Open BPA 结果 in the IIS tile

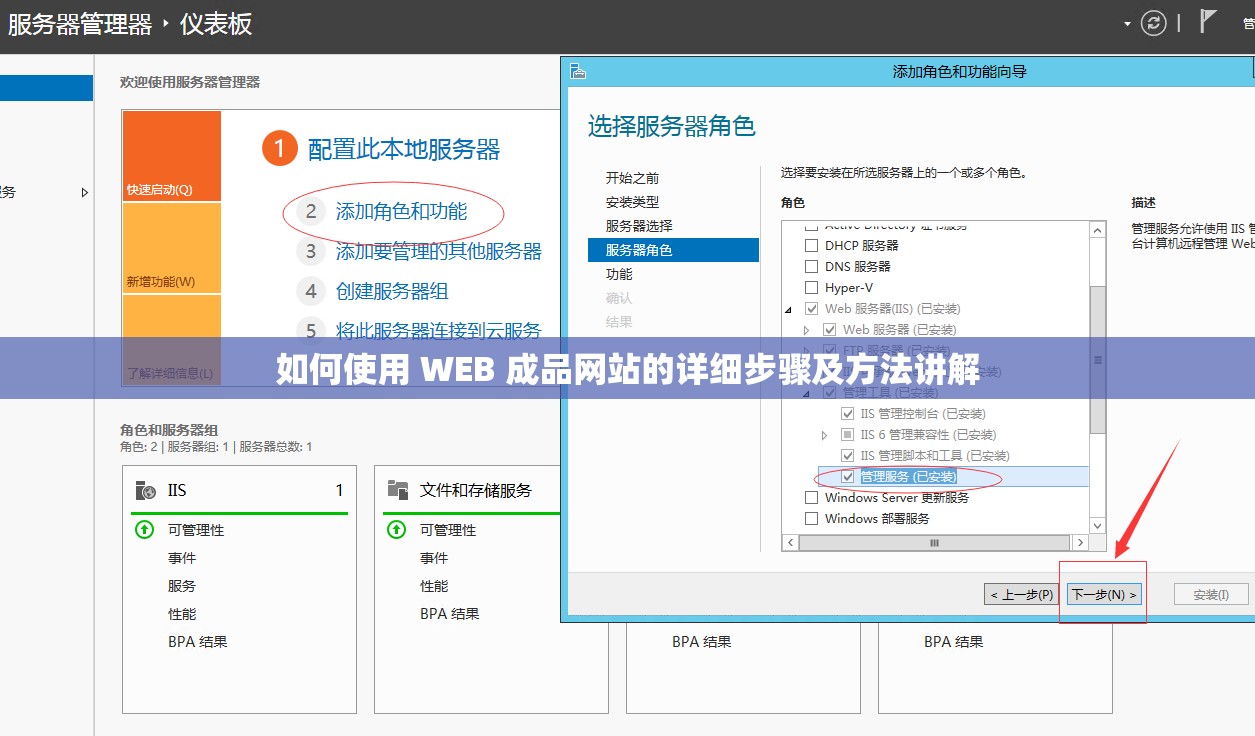(198, 642)
